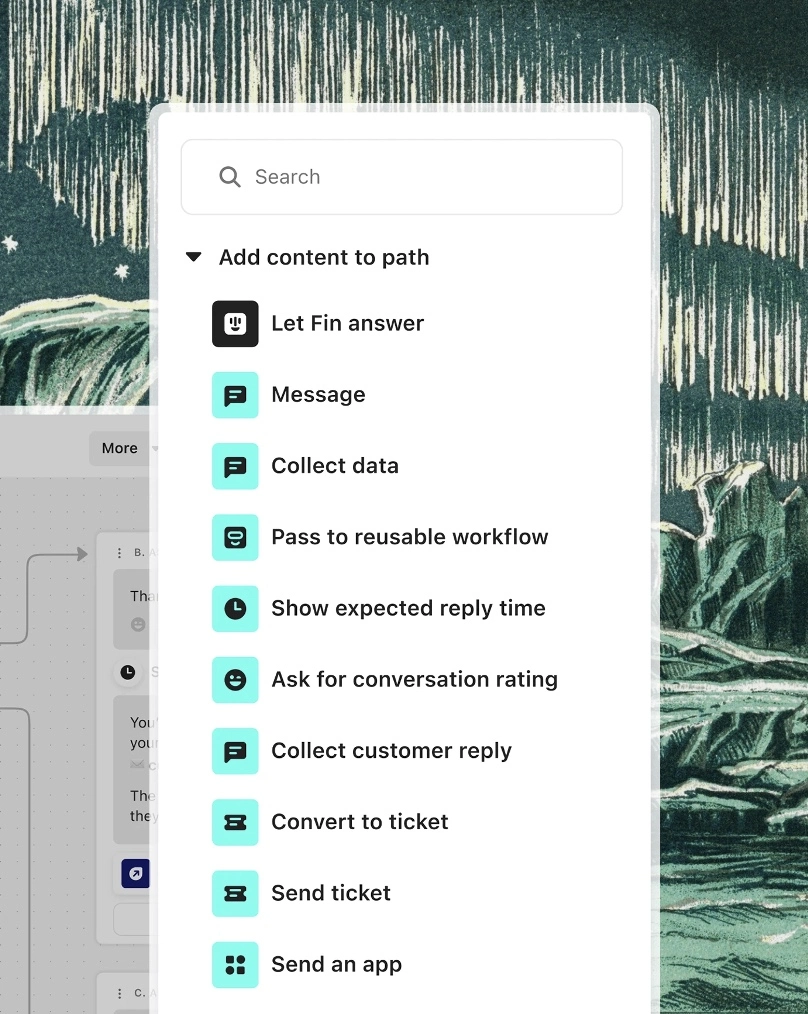Image resolution: width=808 pixels, height=1014 pixels.
Task: Collapse the Add content to path section
Action: coord(194,257)
